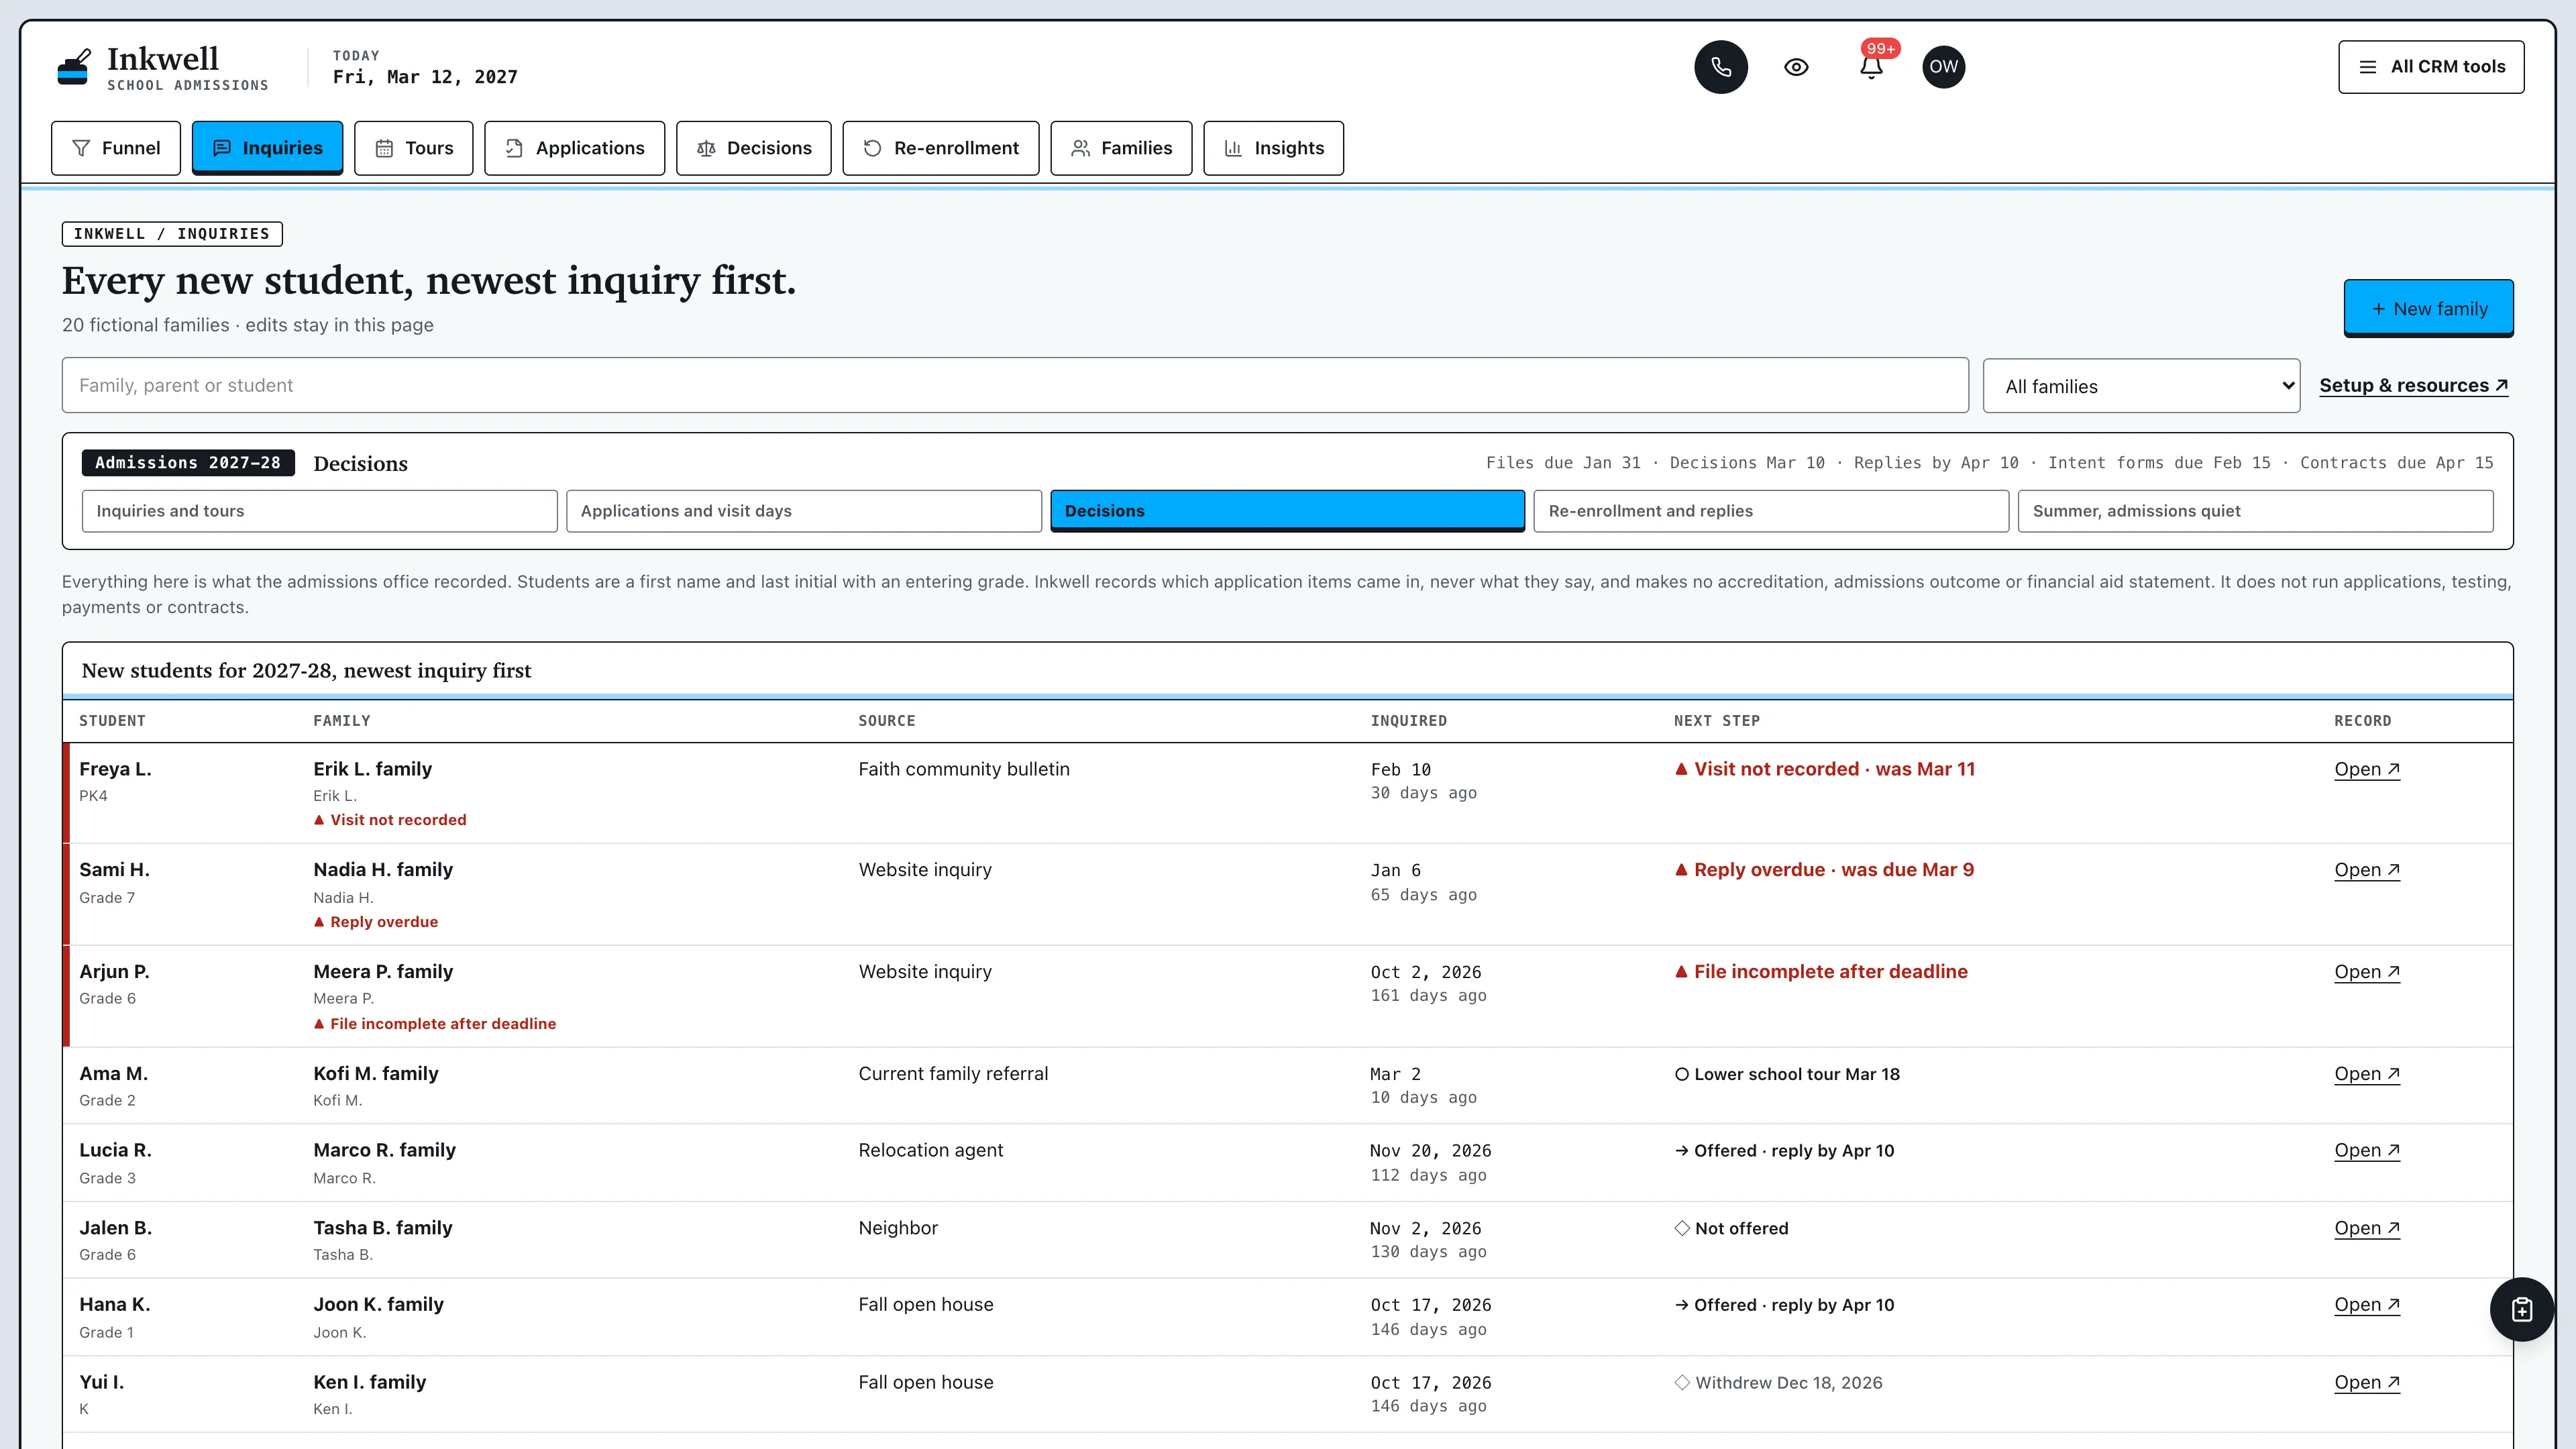Click 'Lower school tour Mar 18' next step
The height and width of the screenshot is (1449, 2576).
click(x=1787, y=1074)
